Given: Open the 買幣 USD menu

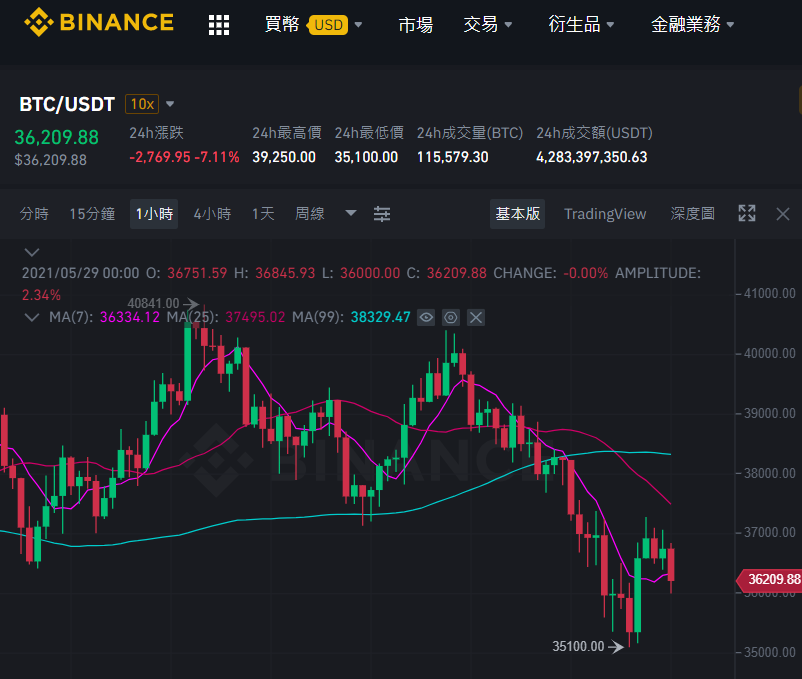Looking at the screenshot, I should (313, 24).
